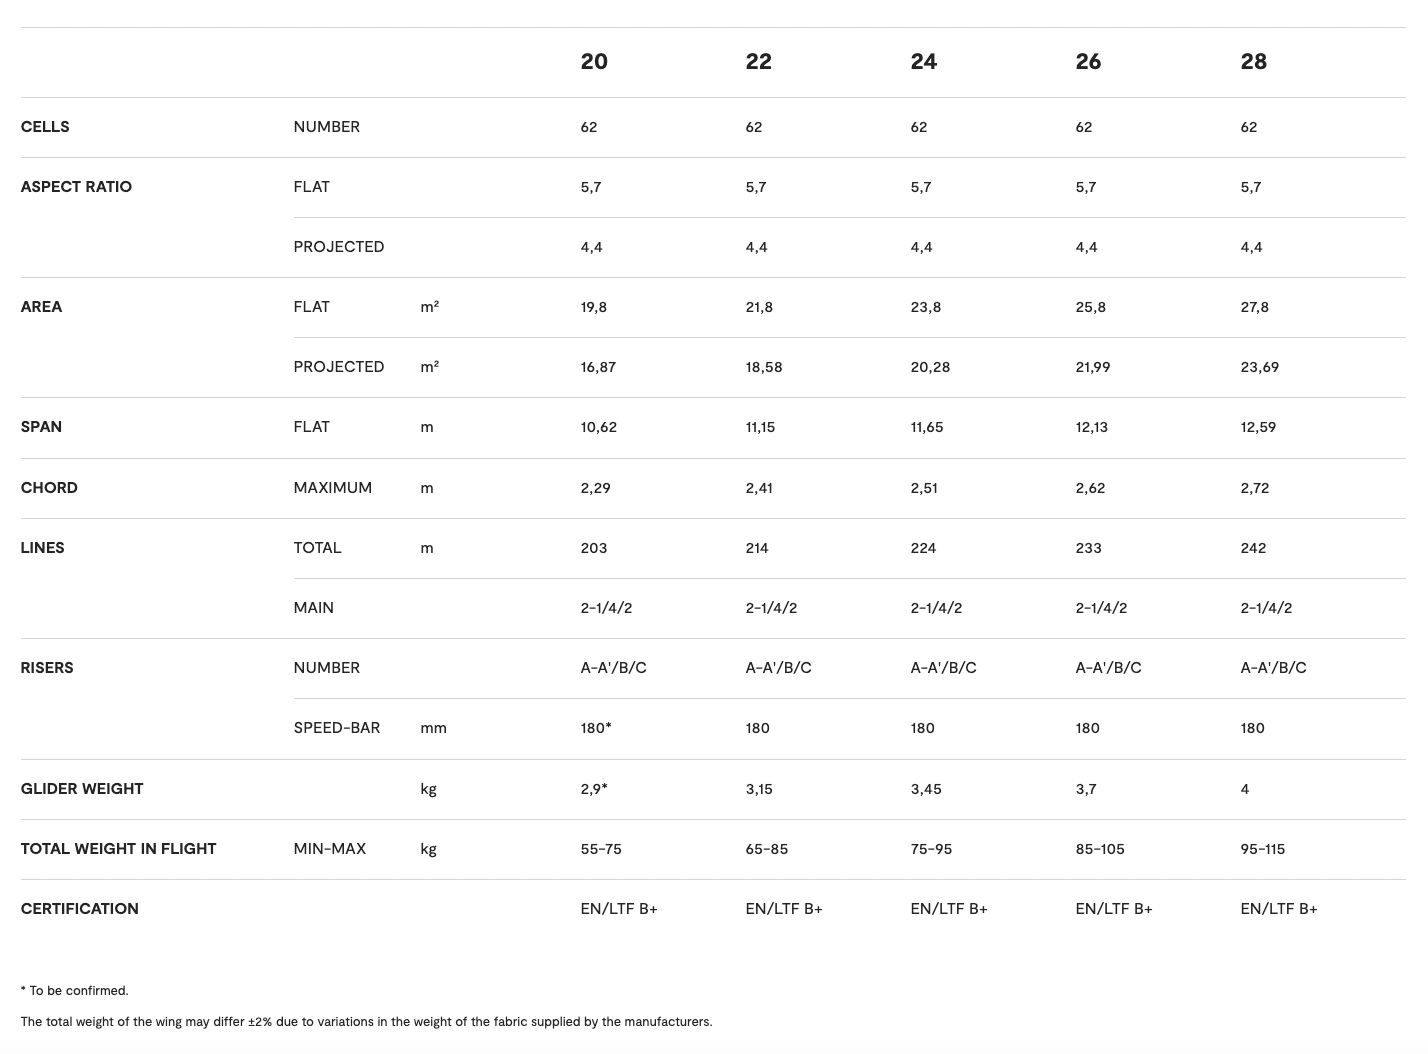1428x1054 pixels.
Task: Select the 16,87 projected area value
Action: coord(598,367)
